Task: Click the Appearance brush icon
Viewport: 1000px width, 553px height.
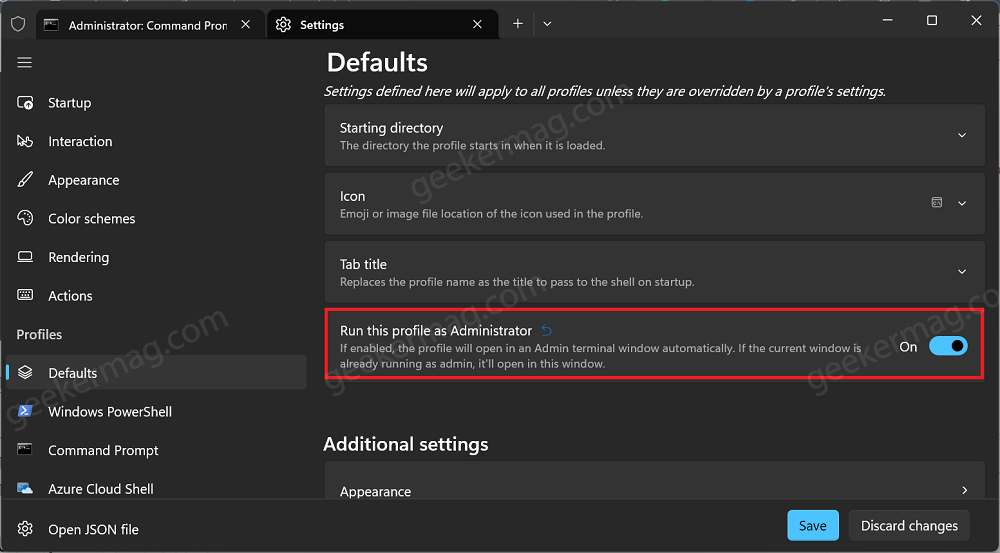Action: tap(25, 180)
